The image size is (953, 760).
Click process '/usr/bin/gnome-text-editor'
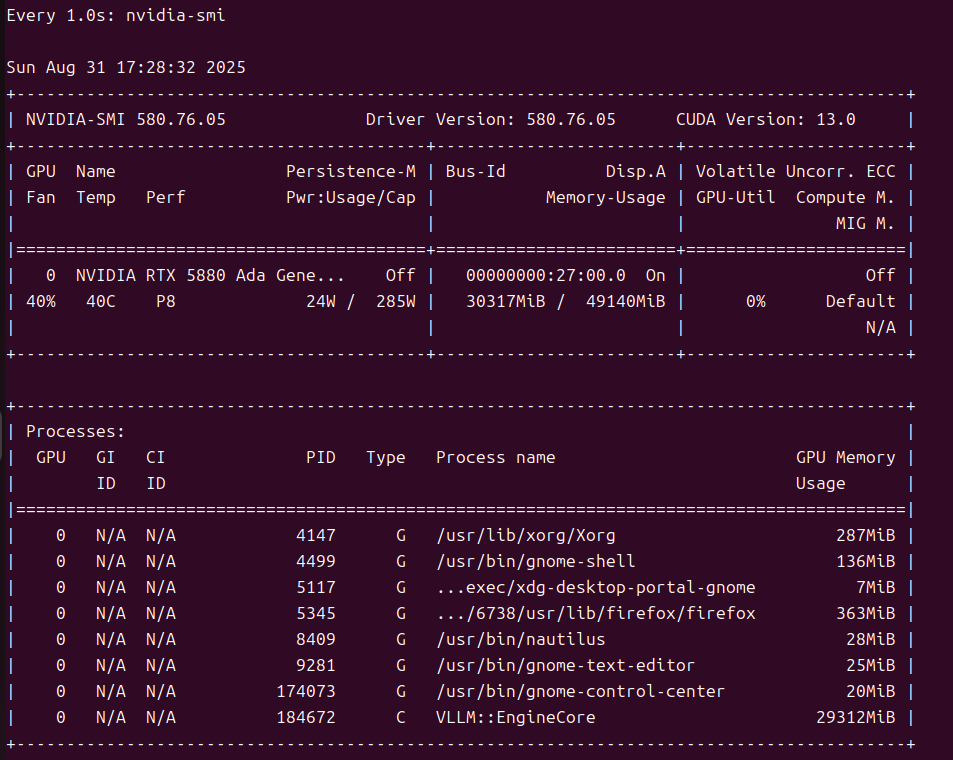tap(566, 665)
